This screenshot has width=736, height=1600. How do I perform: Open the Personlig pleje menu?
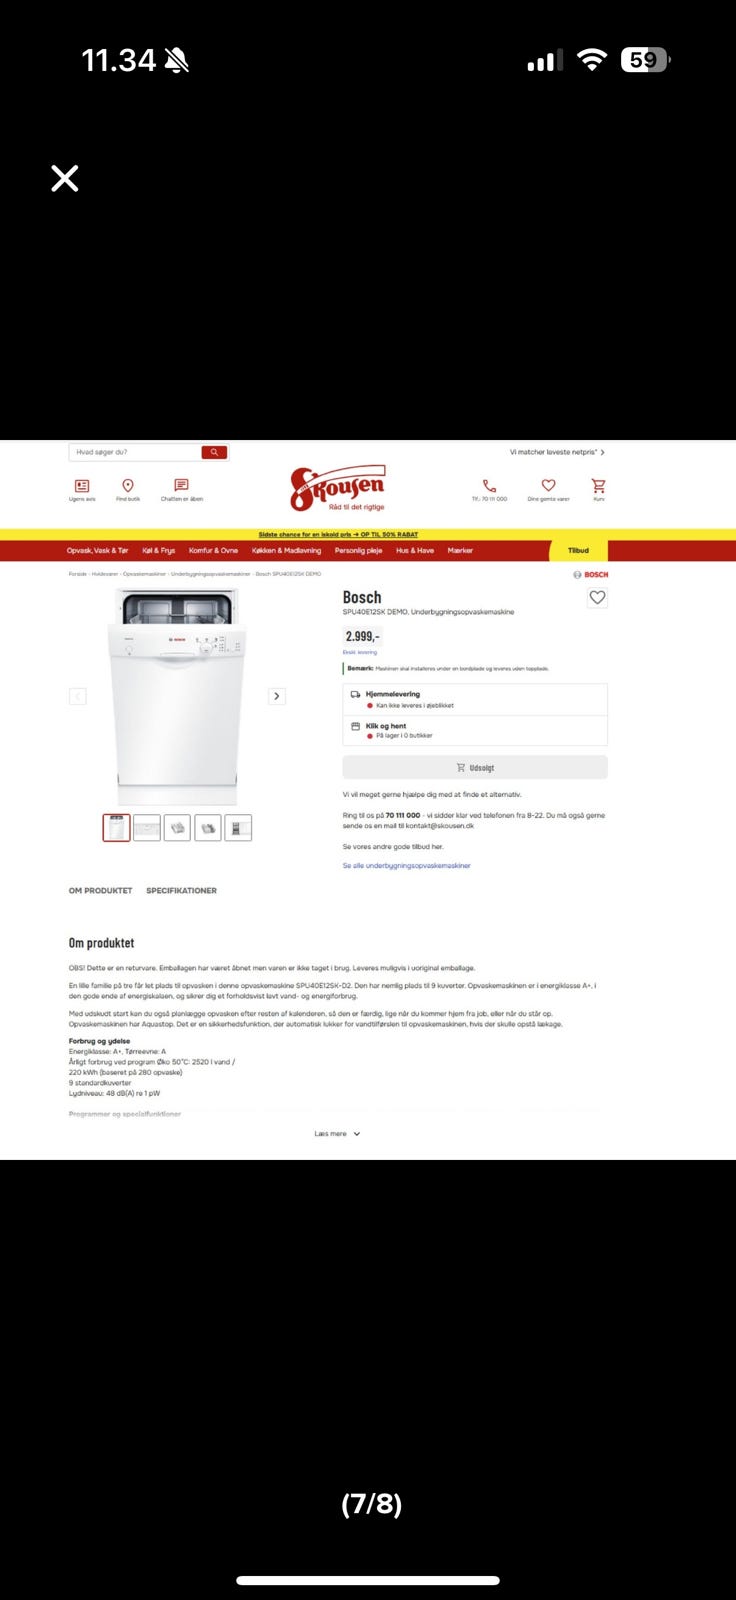click(358, 550)
